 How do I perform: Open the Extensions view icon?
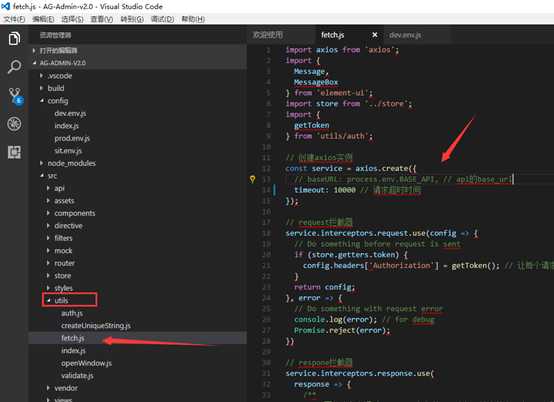(x=14, y=152)
